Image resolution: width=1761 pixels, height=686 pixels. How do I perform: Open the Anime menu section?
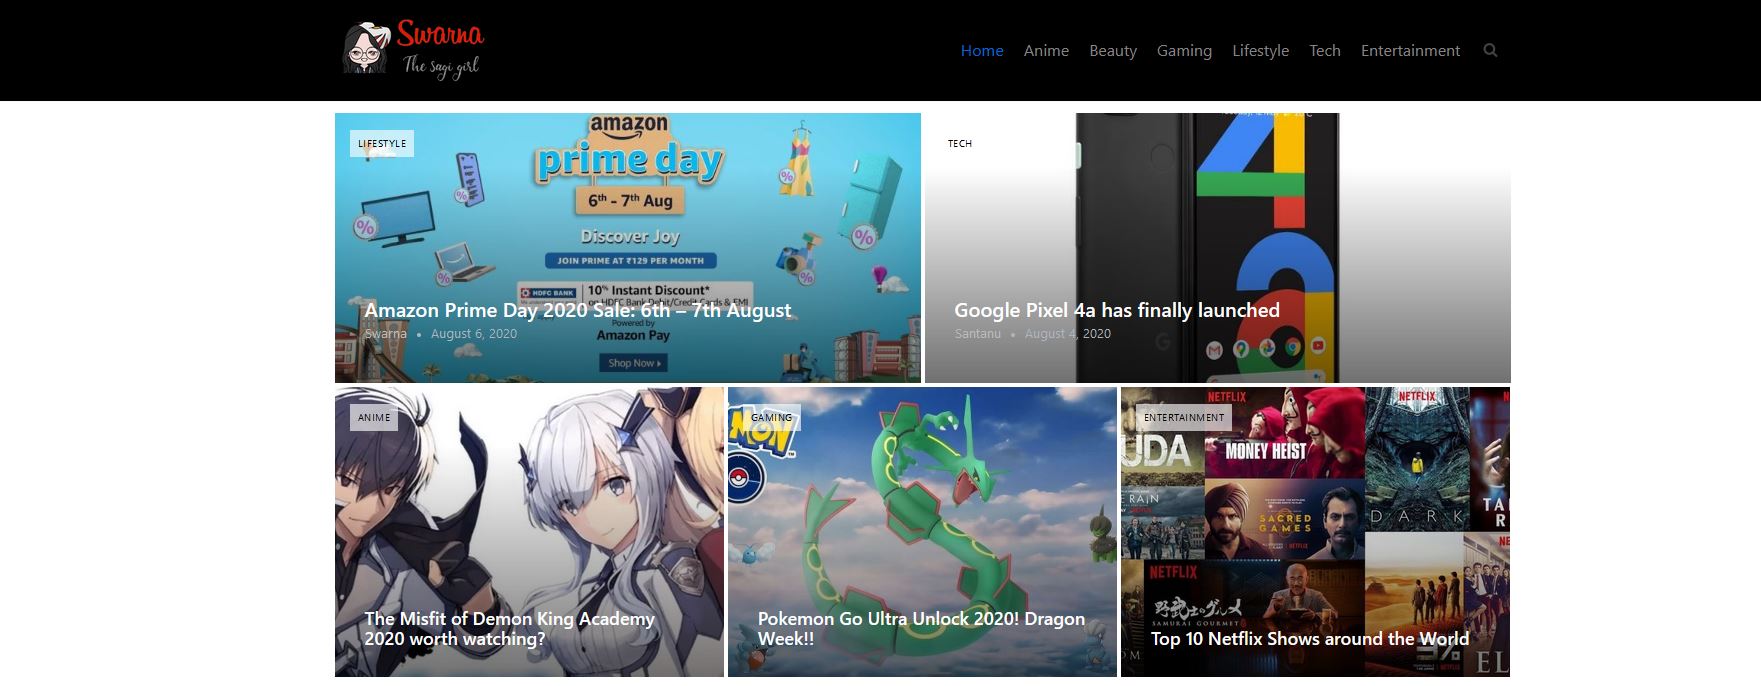click(x=1046, y=50)
